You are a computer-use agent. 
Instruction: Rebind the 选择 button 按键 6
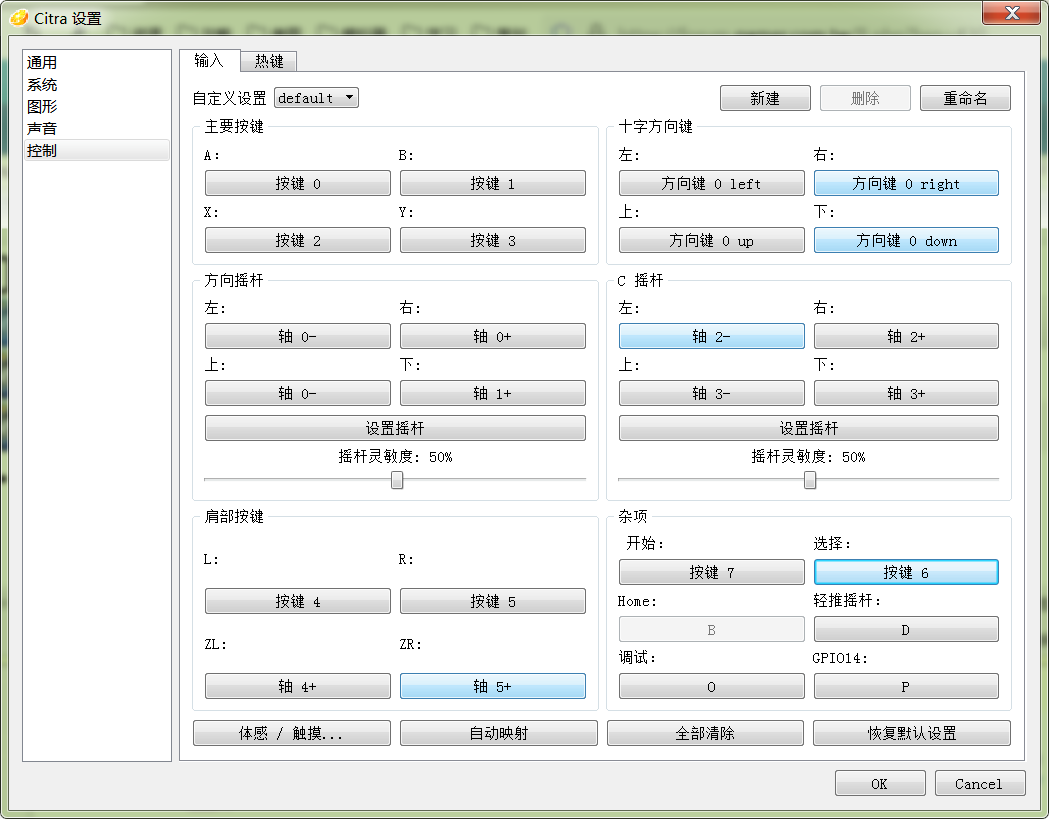click(906, 572)
